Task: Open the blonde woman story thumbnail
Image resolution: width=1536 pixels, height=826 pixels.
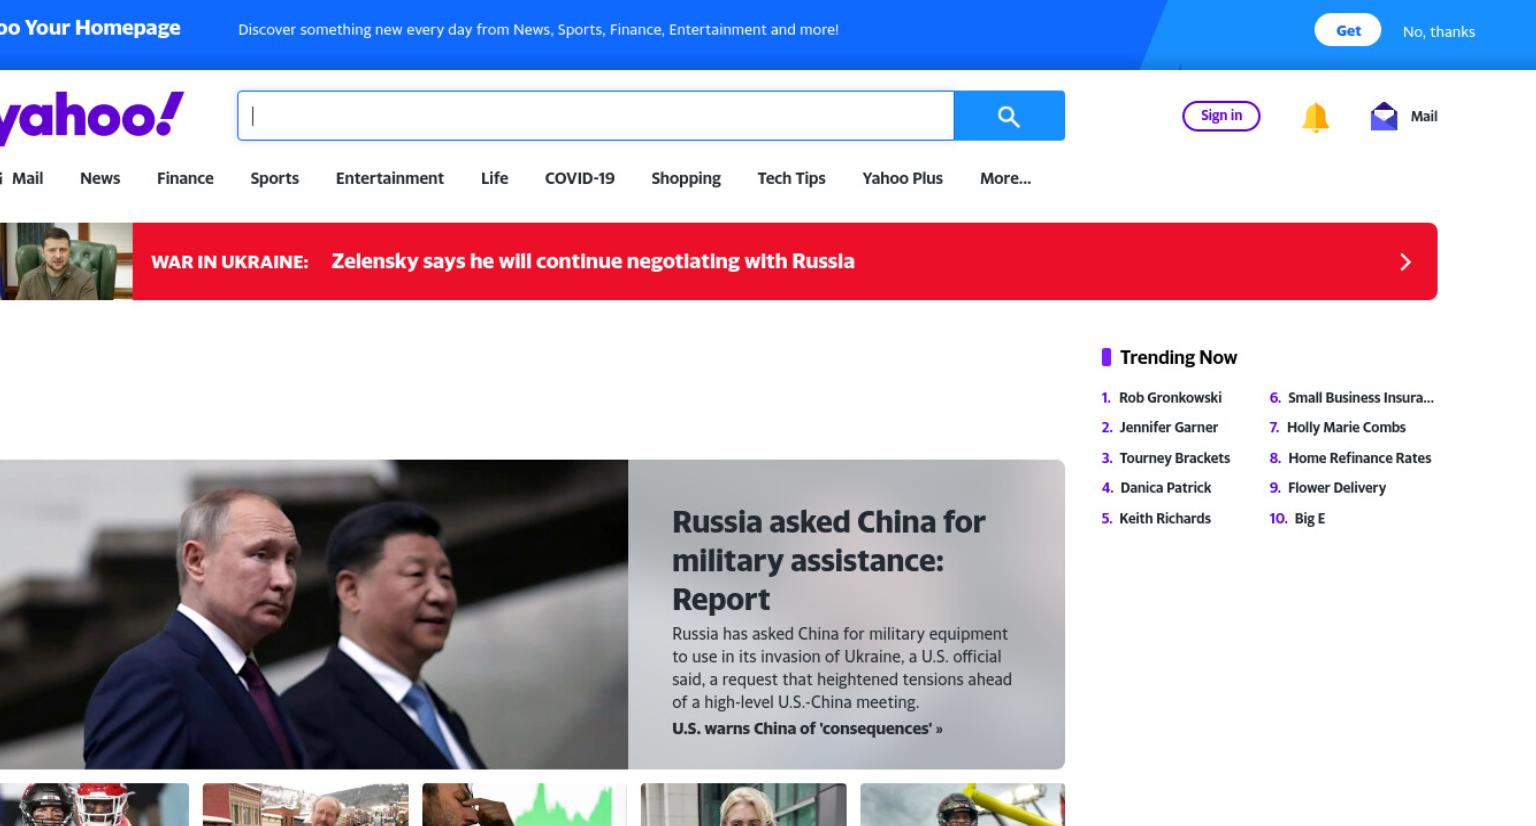Action: (x=743, y=805)
